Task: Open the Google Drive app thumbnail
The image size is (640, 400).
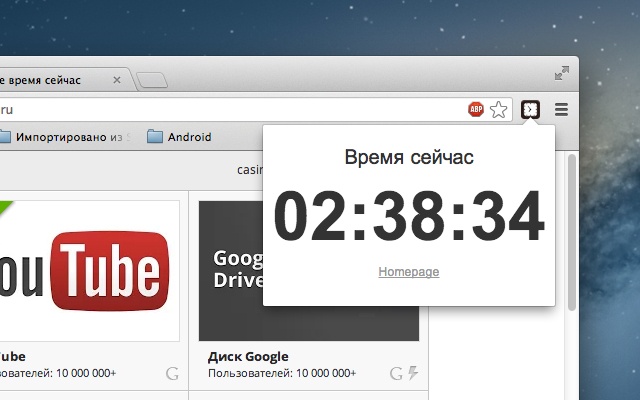Action: coord(309,271)
